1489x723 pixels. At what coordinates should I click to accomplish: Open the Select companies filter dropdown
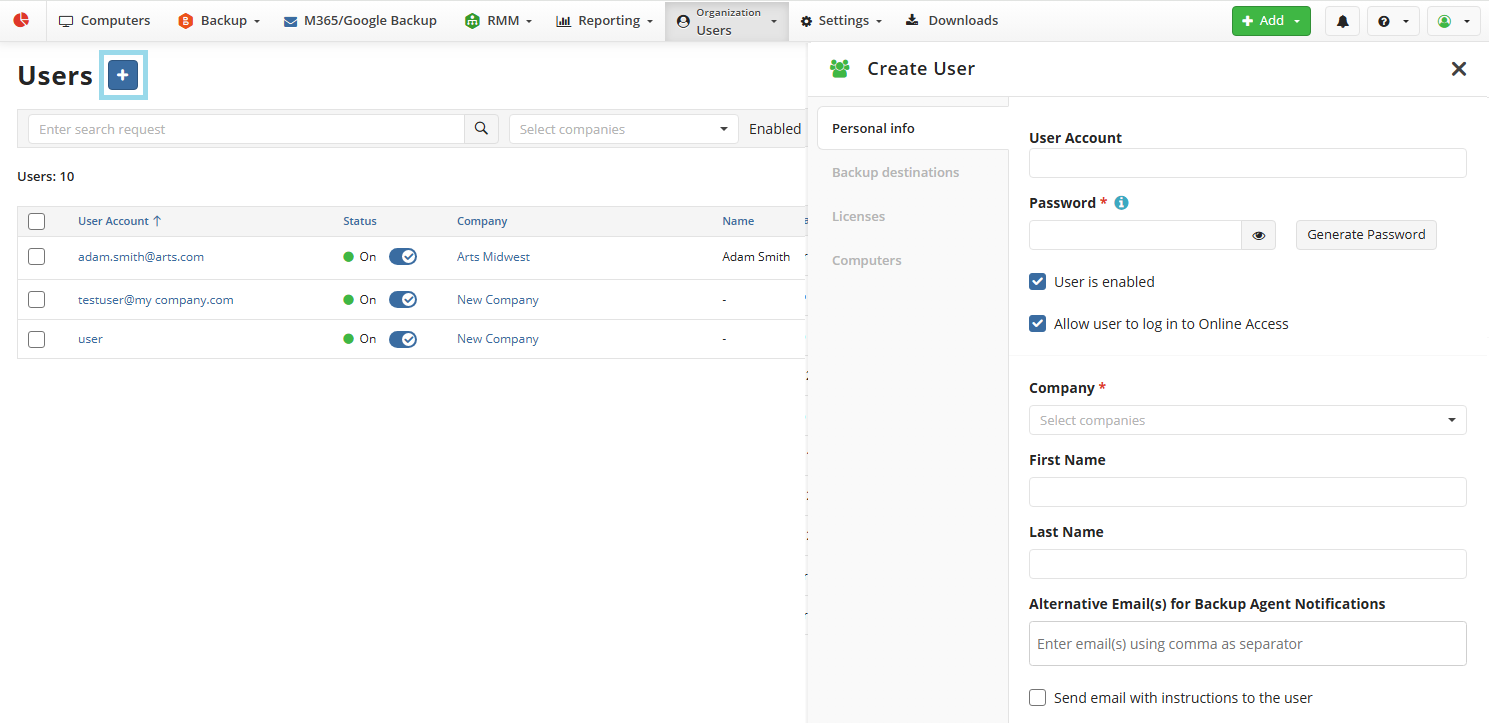(x=623, y=129)
